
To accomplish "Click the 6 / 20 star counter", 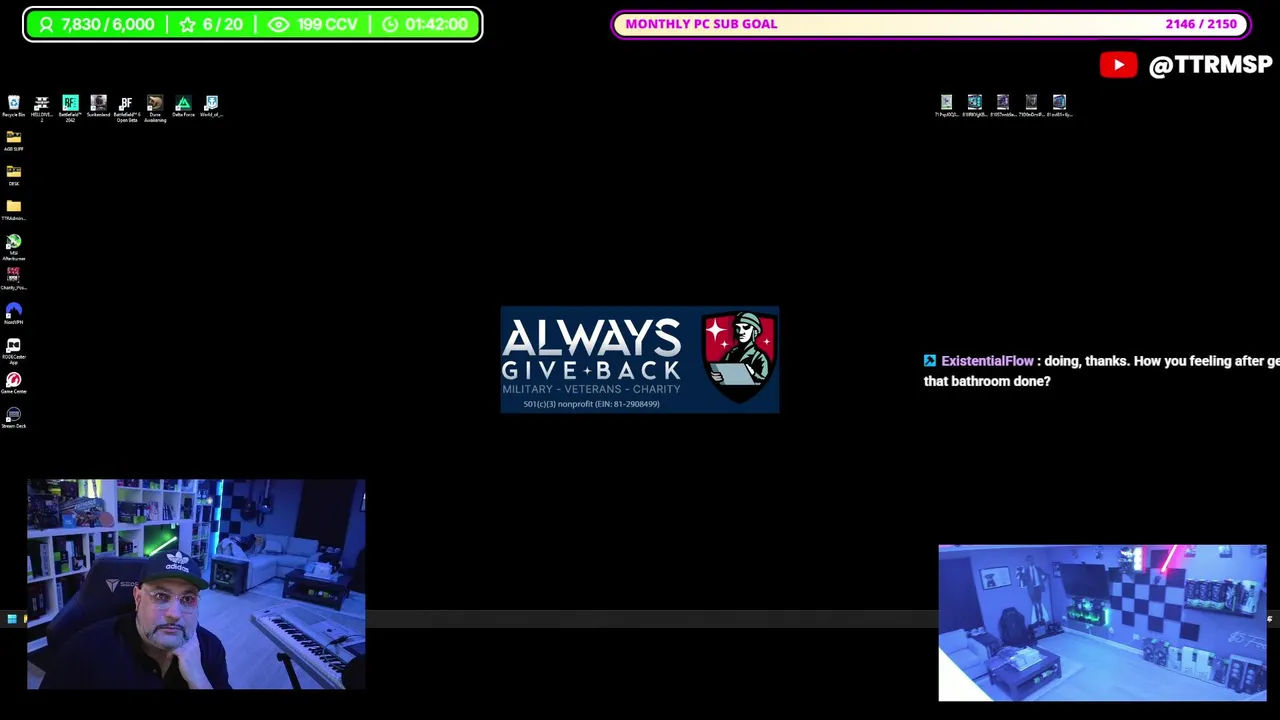I will pyautogui.click(x=211, y=24).
